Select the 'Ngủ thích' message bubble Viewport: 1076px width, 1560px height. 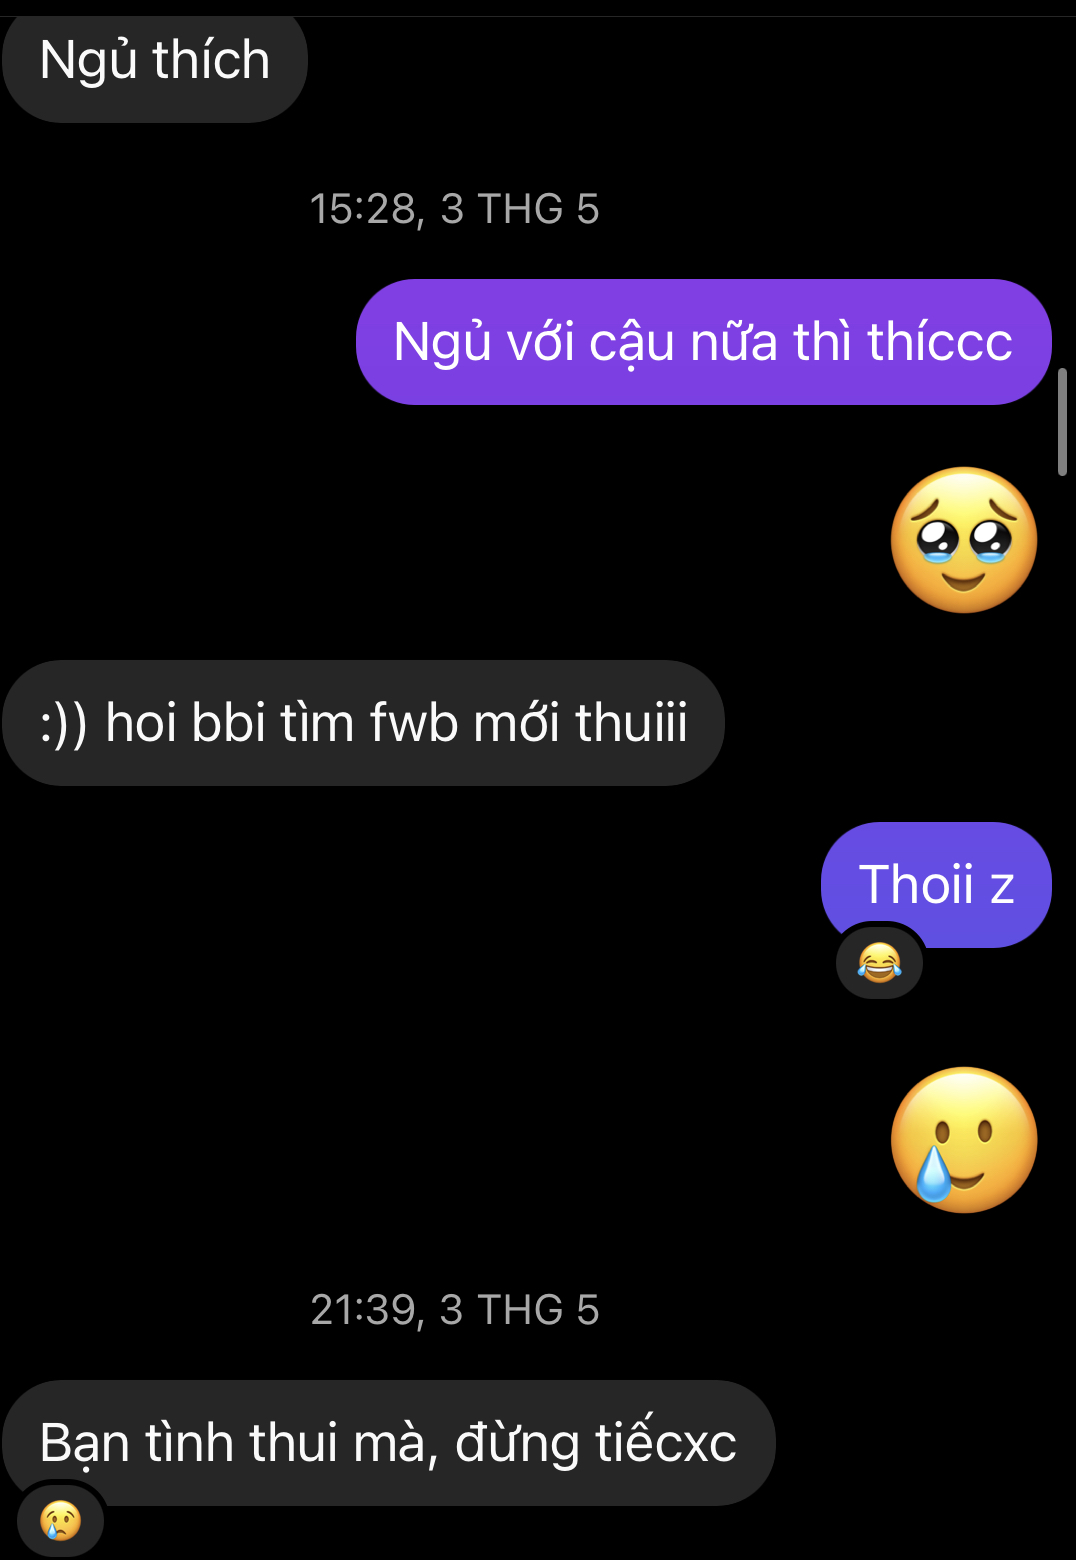155,60
